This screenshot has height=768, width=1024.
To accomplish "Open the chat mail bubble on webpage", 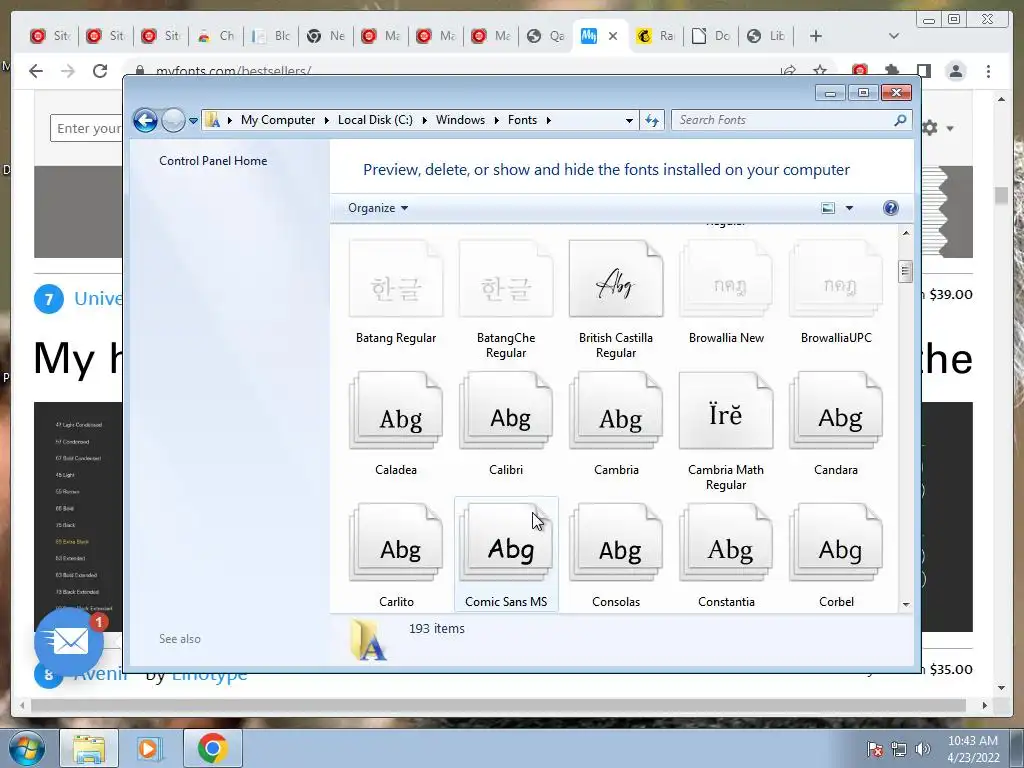I will (x=69, y=641).
